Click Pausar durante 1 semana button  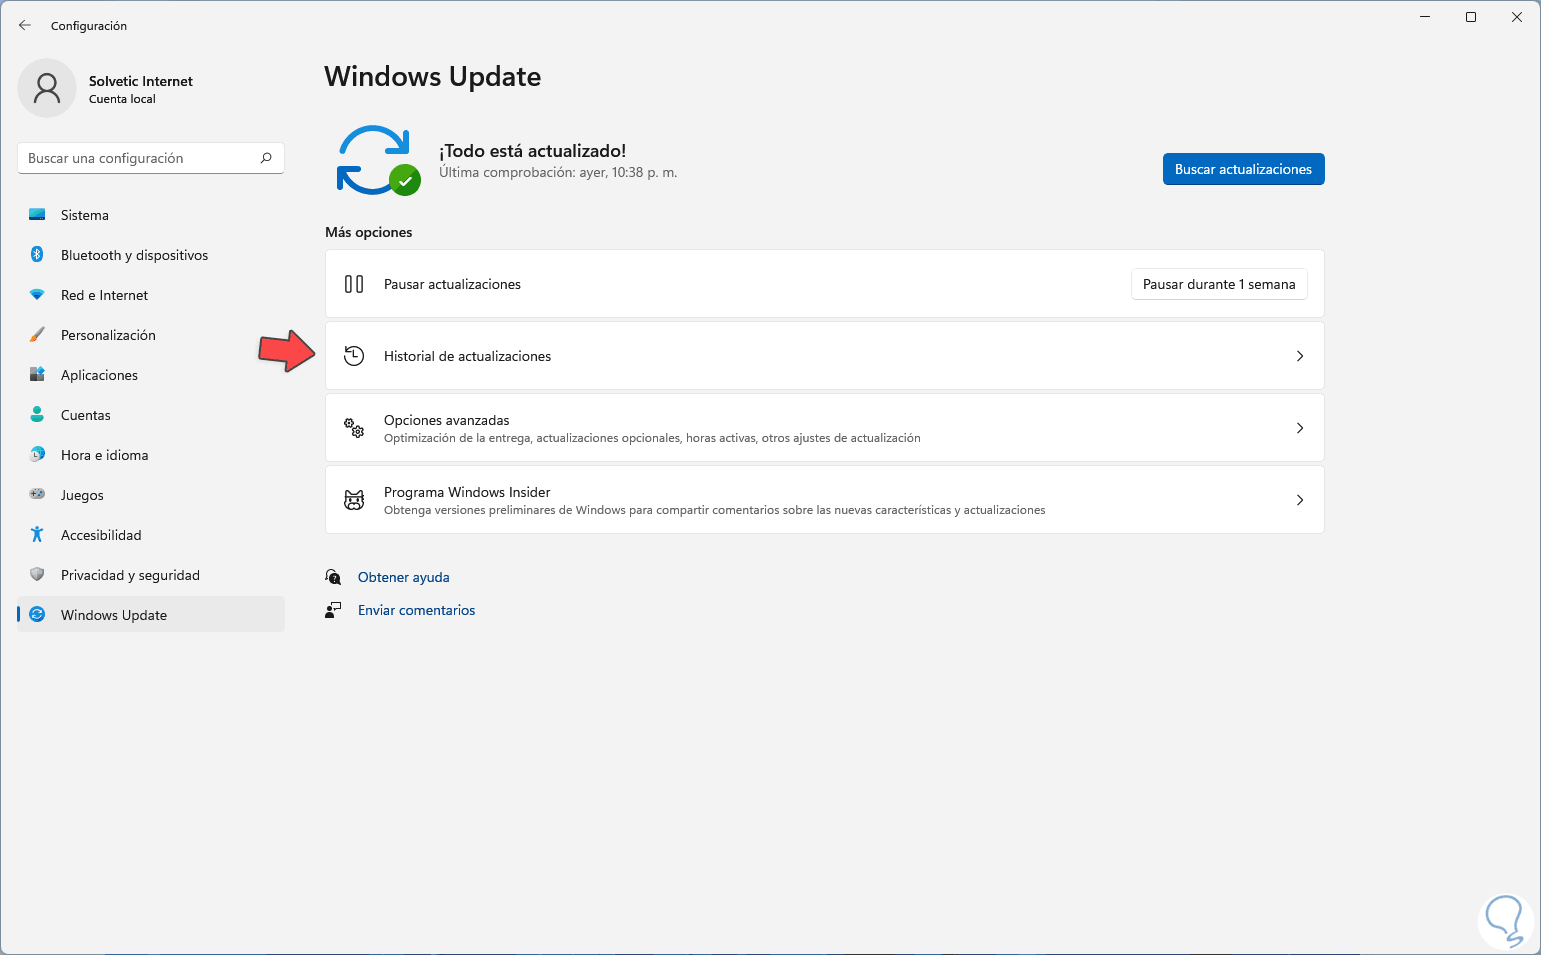(1219, 284)
